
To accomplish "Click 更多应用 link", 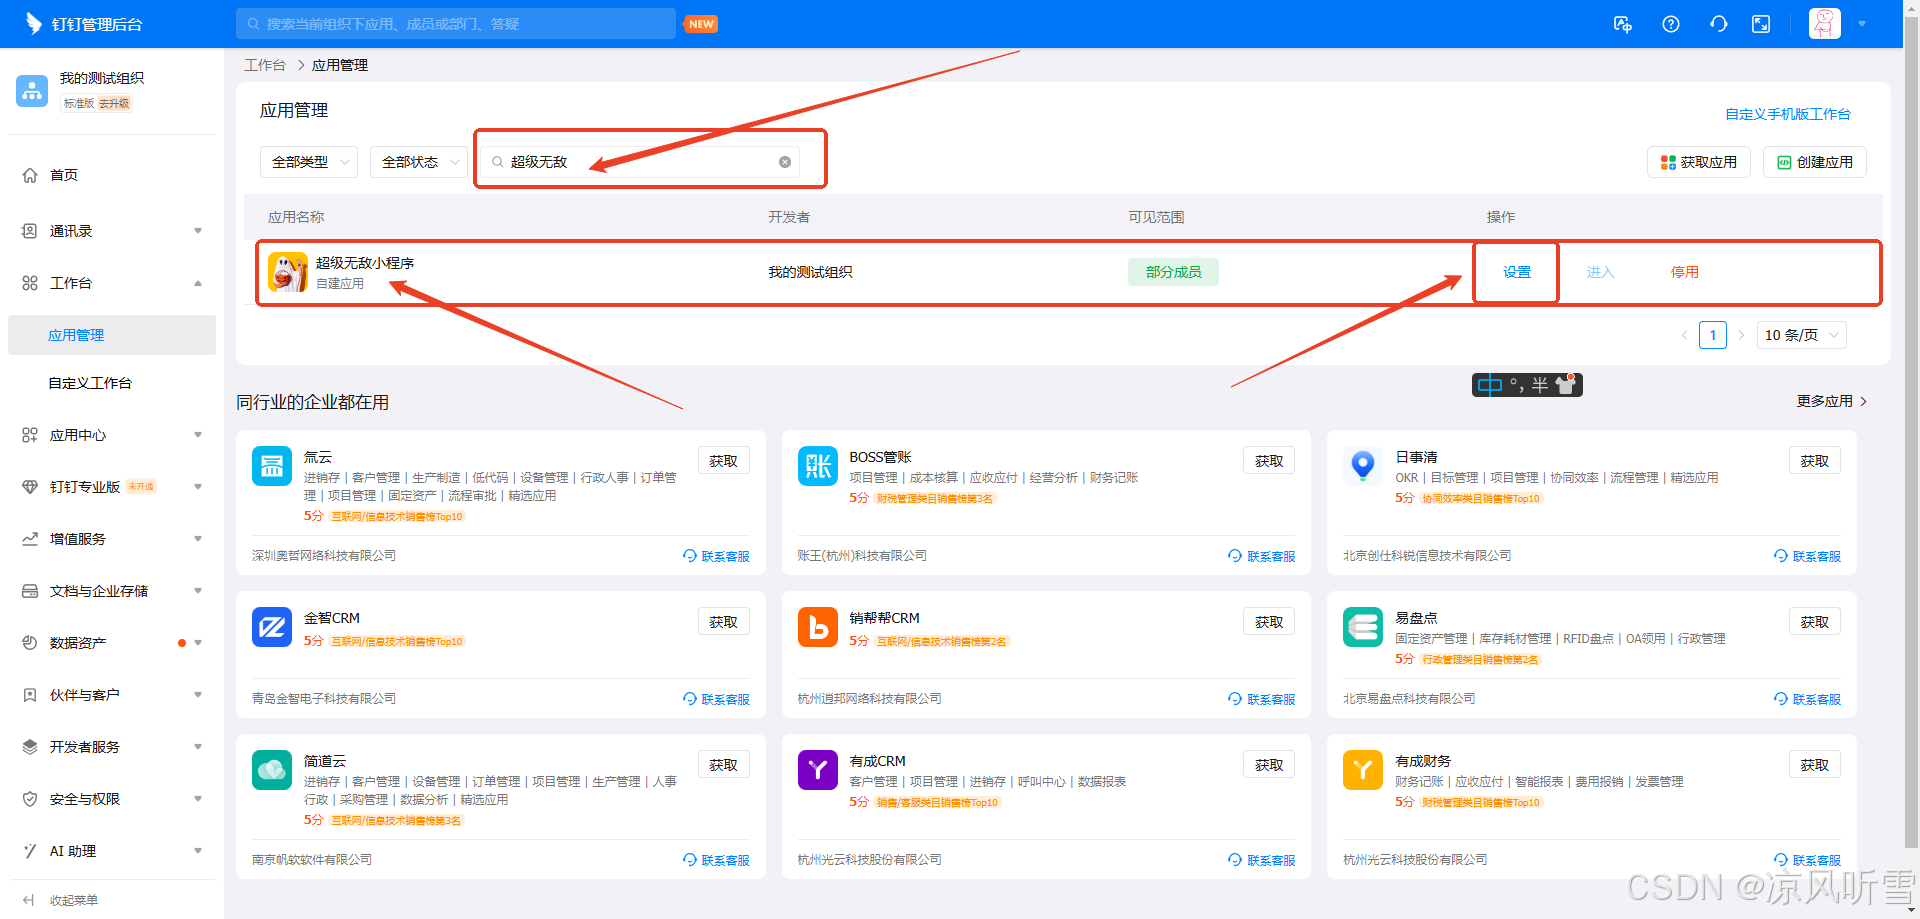I will [1832, 401].
